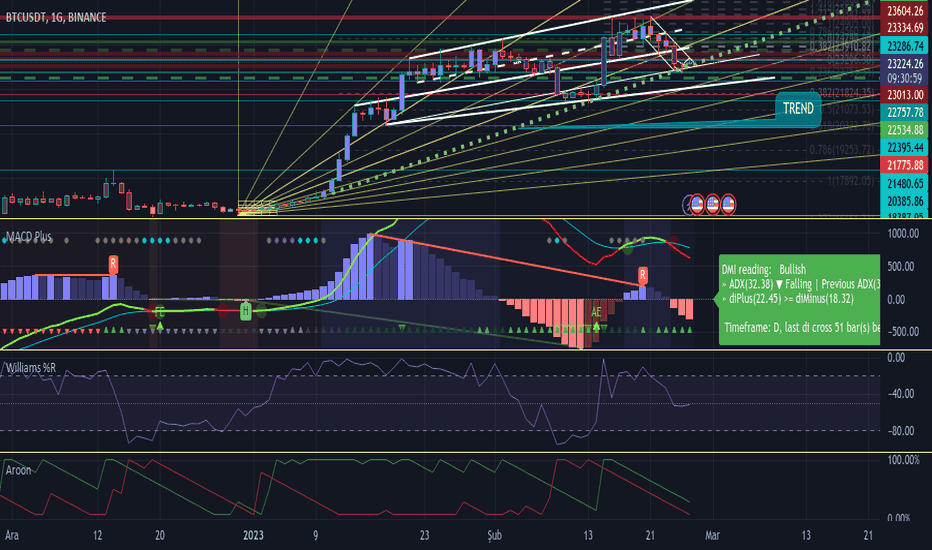Click the 1000.00 value on MACD scale

tap(903, 234)
